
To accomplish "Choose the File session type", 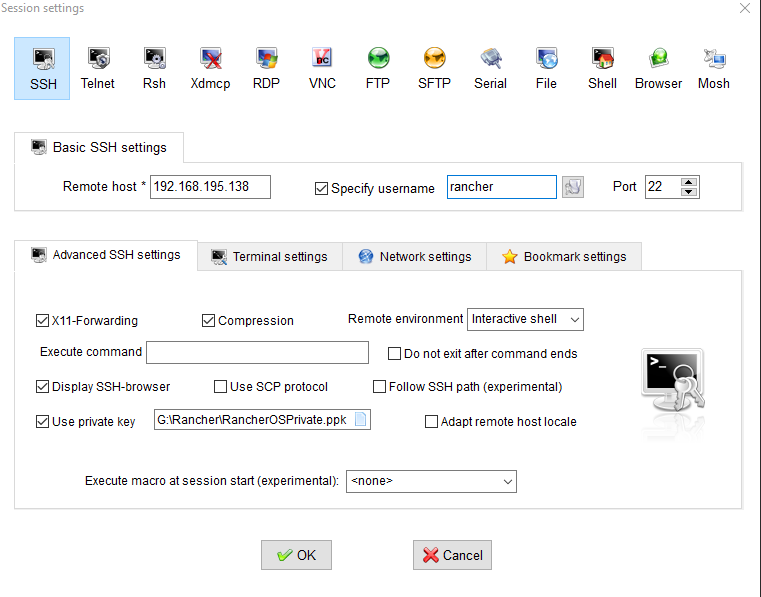I will tap(546, 68).
